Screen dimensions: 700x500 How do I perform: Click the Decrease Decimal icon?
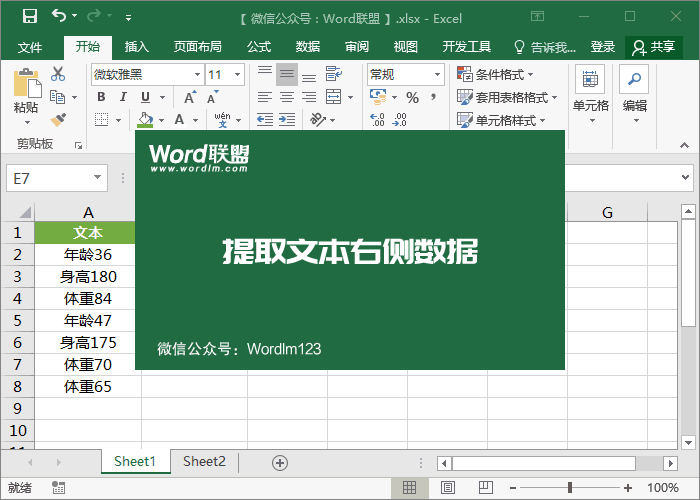pos(400,120)
